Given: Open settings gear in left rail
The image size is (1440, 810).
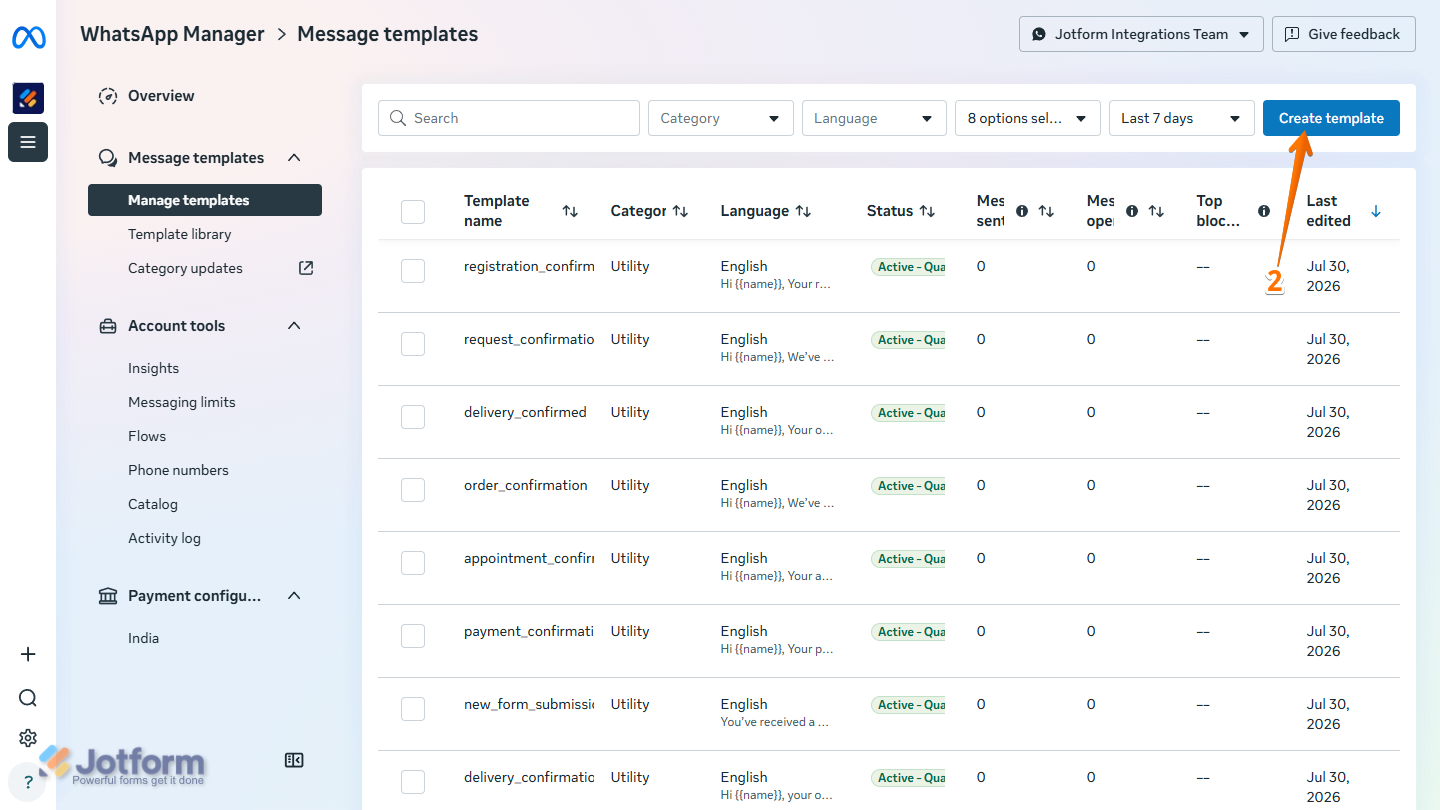Looking at the screenshot, I should click(x=28, y=738).
